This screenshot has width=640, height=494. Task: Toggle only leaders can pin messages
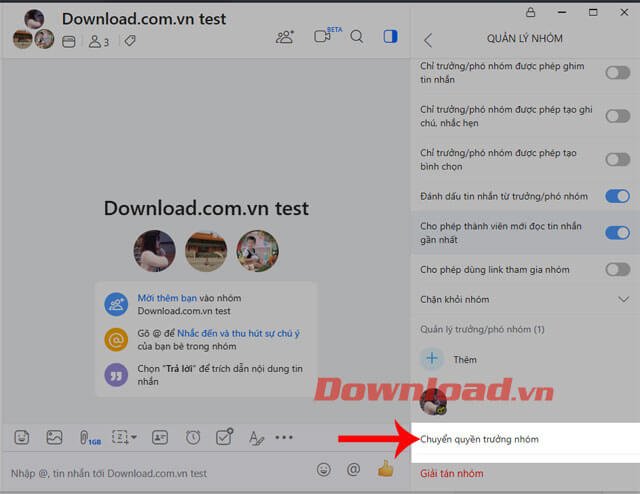(618, 73)
